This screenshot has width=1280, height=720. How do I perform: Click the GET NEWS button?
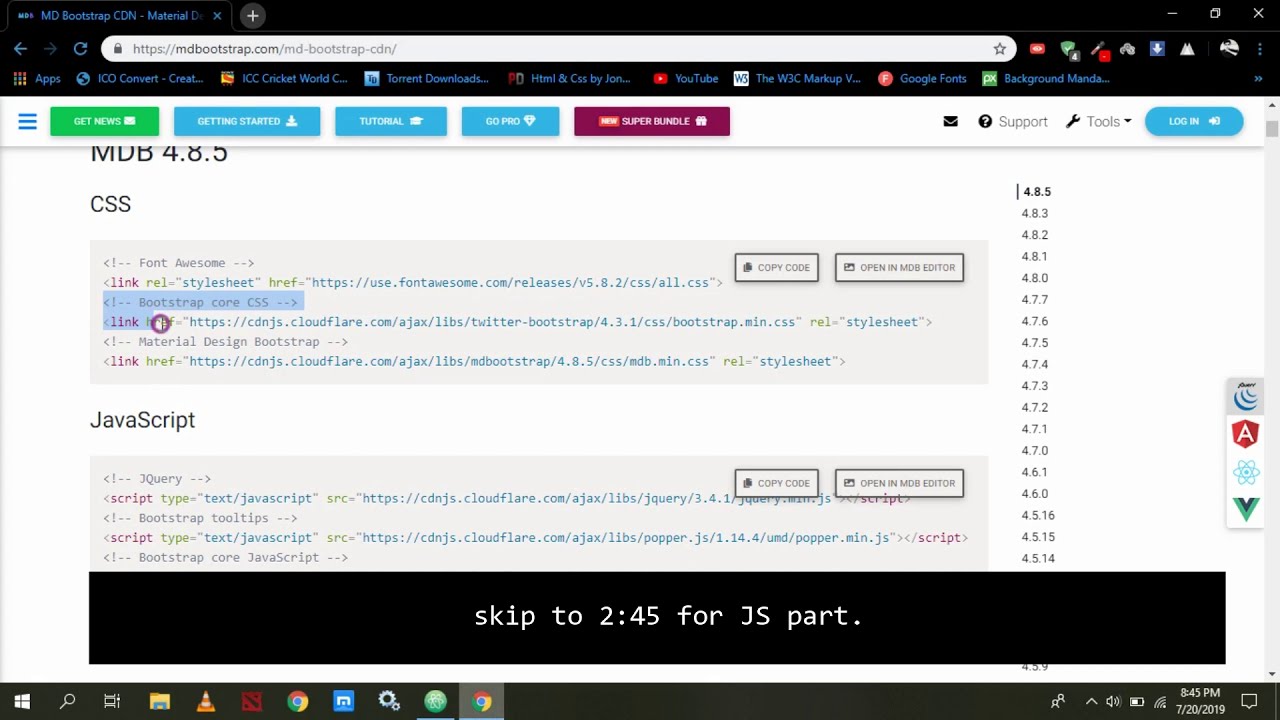coord(105,121)
